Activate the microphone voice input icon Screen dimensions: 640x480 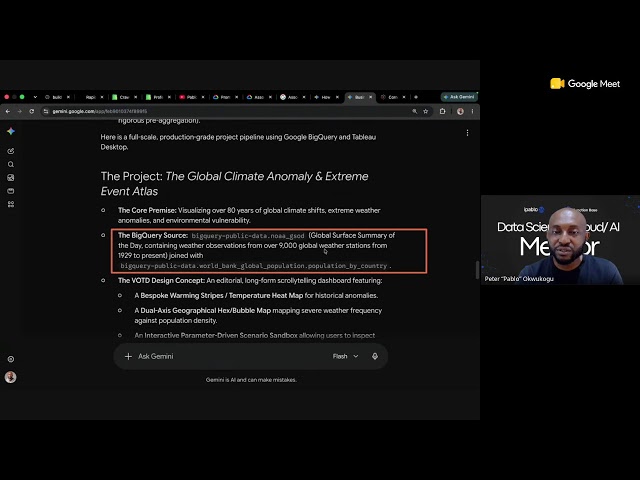(x=375, y=356)
